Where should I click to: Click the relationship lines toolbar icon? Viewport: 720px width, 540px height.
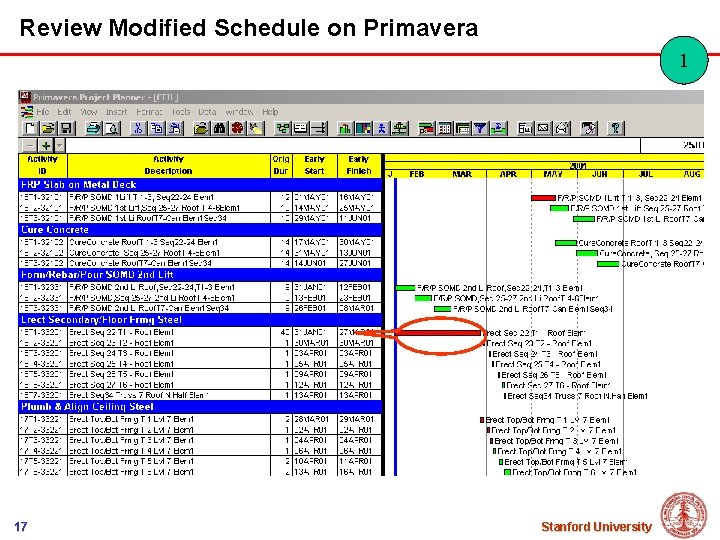[319, 128]
